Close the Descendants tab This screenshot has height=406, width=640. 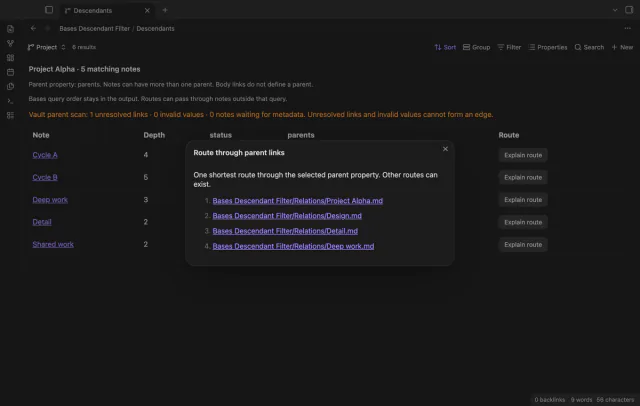point(147,11)
